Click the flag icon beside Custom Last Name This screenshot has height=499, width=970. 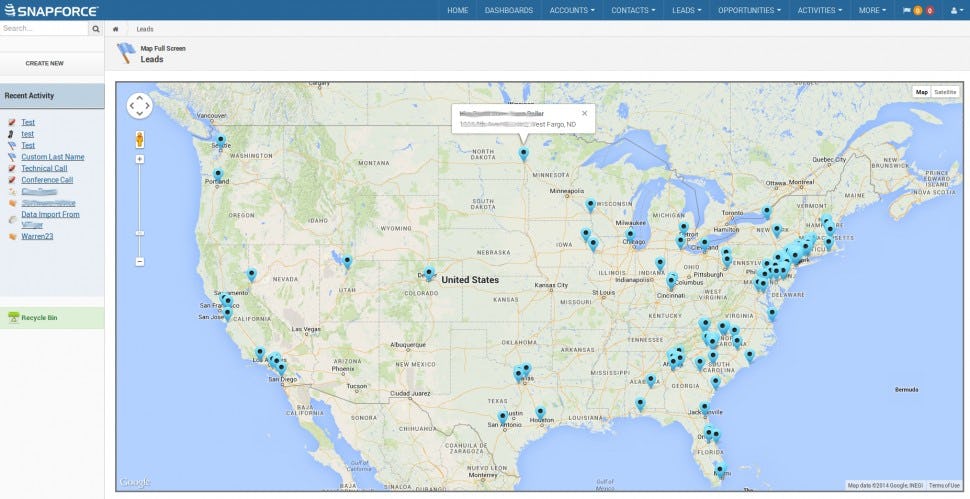[12, 157]
